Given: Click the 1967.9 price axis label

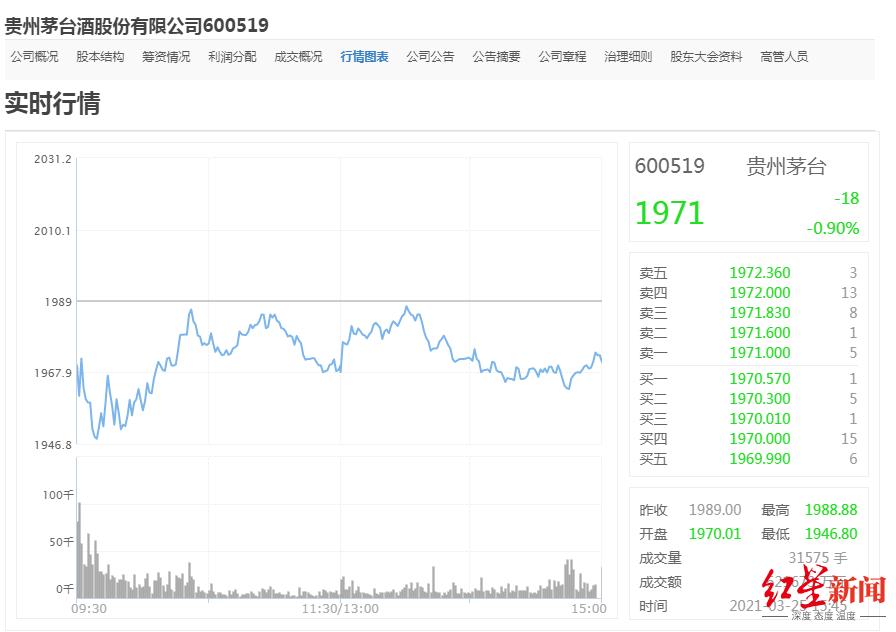Looking at the screenshot, I should 53,373.
